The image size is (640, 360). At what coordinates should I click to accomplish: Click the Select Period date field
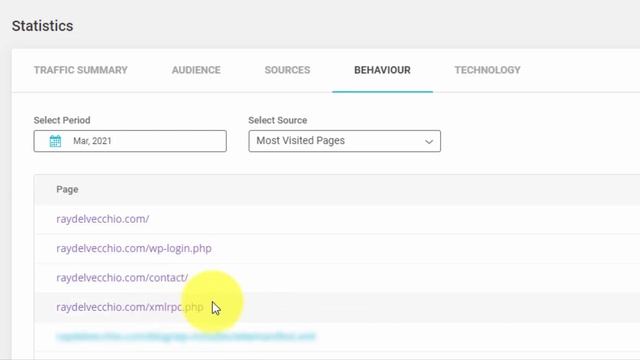click(130, 141)
